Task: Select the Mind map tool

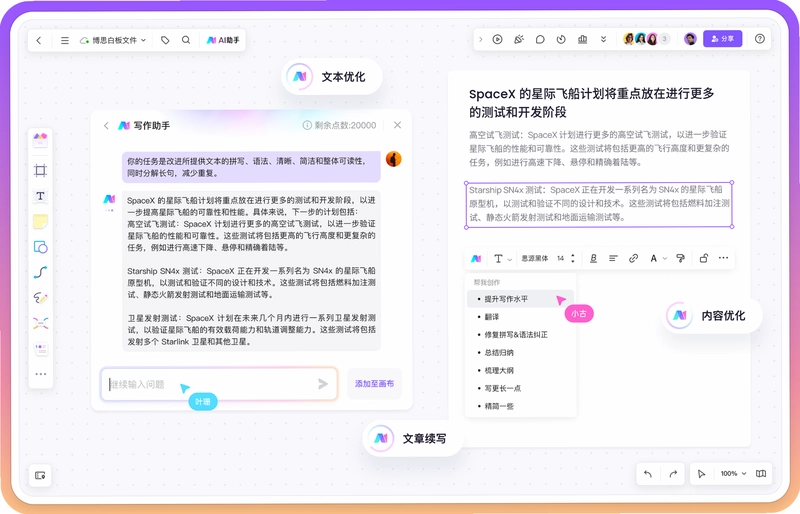Action: pos(40,323)
